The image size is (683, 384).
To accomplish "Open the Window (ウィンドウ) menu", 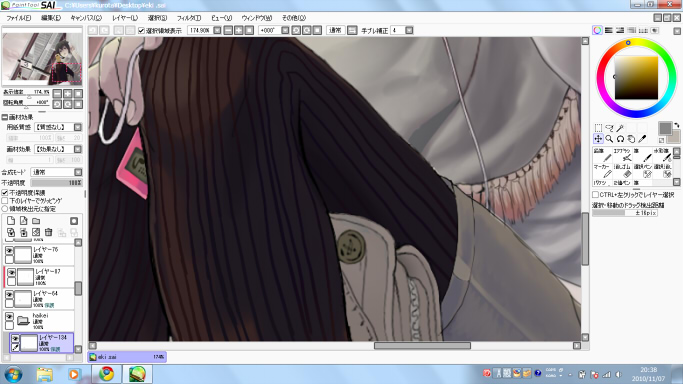I will point(257,18).
